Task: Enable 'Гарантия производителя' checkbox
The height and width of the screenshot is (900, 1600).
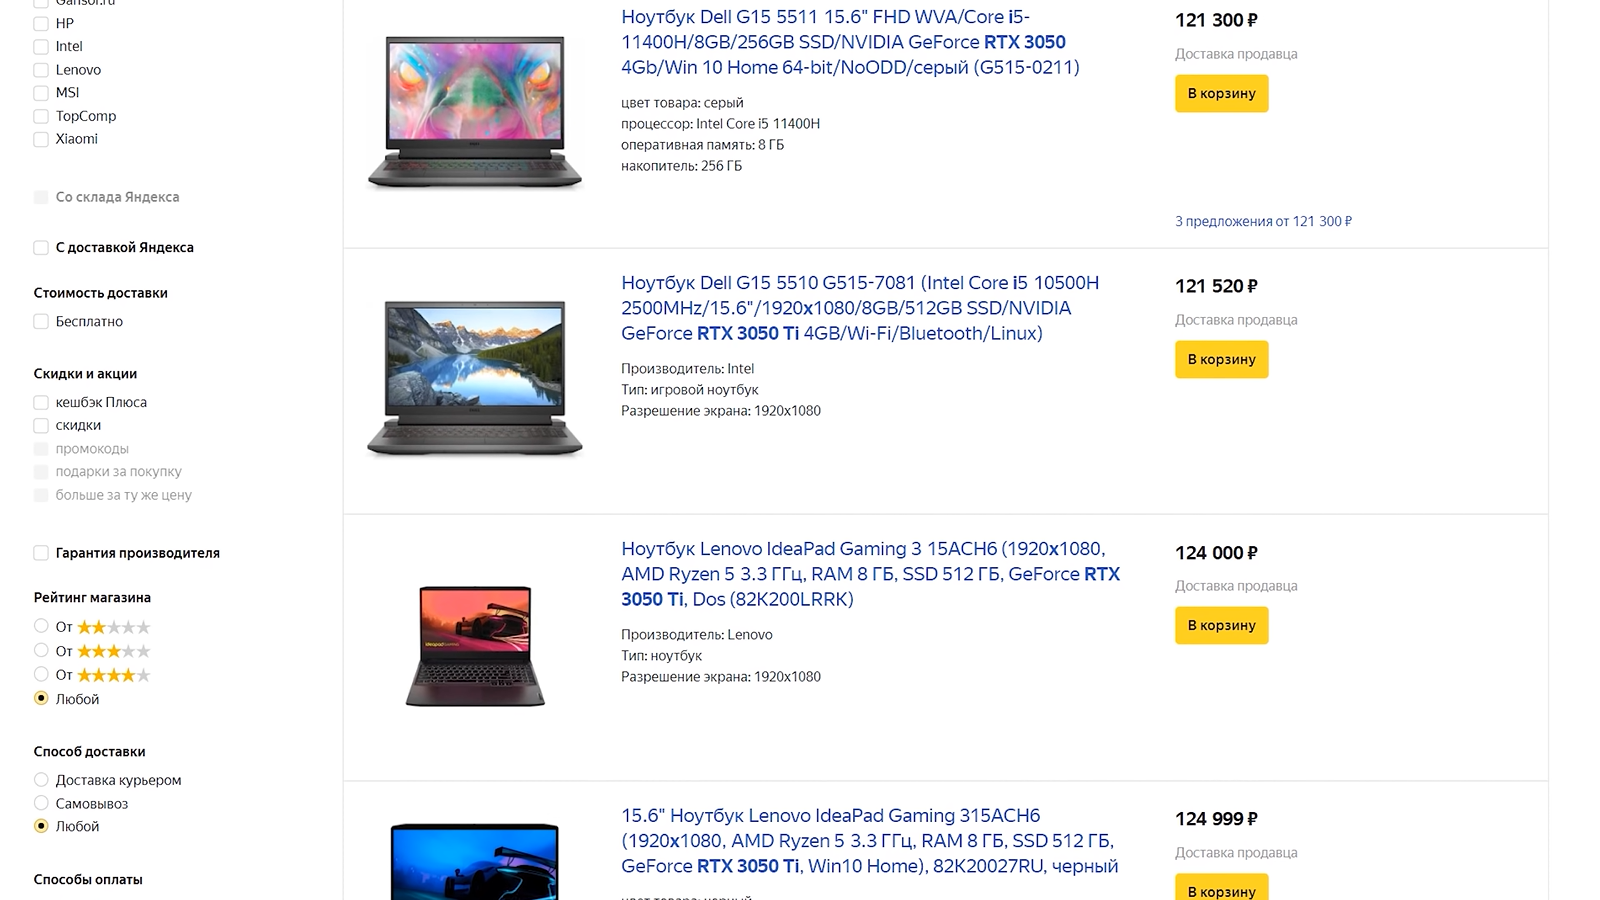Action: pos(41,553)
